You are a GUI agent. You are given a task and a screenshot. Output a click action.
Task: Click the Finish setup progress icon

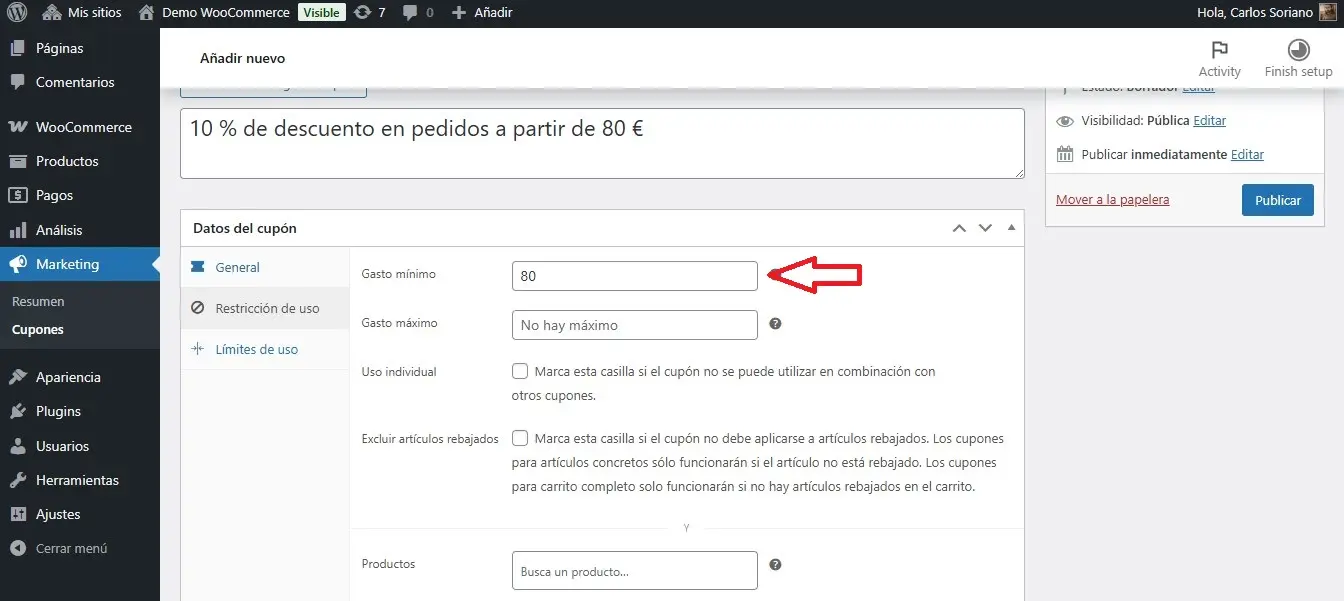tap(1298, 51)
